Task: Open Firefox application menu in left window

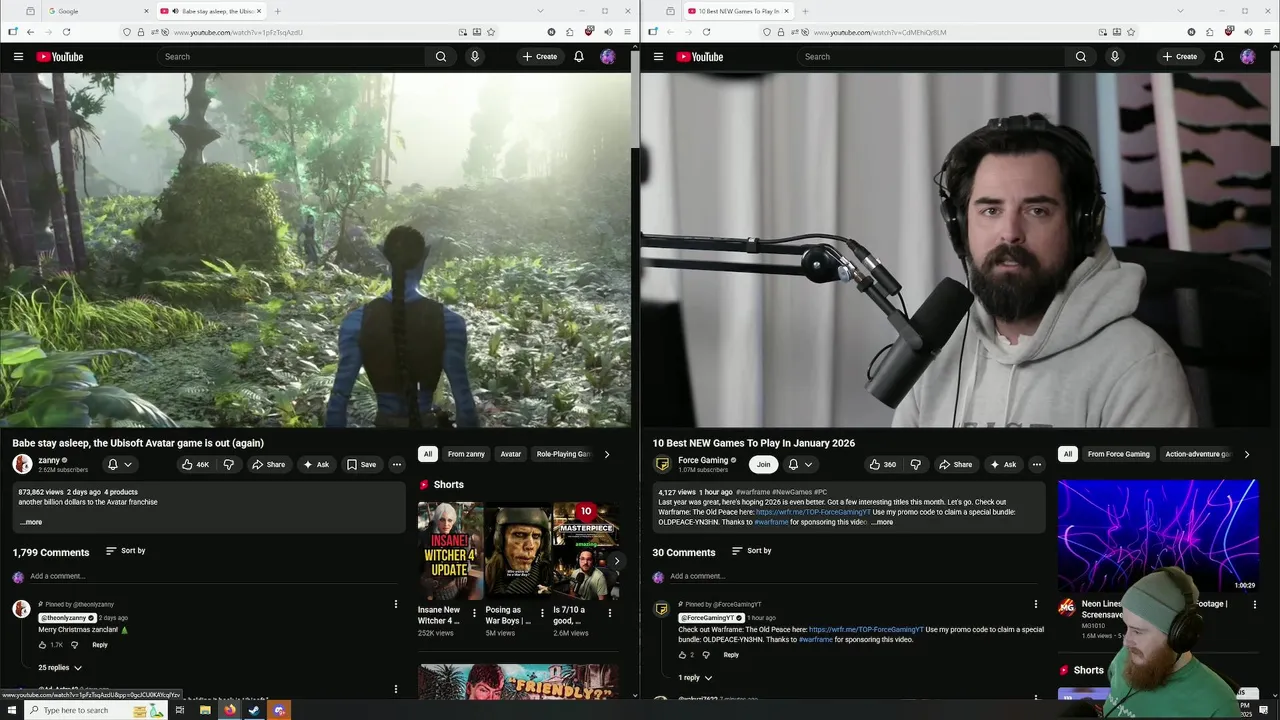Action: [x=627, y=32]
